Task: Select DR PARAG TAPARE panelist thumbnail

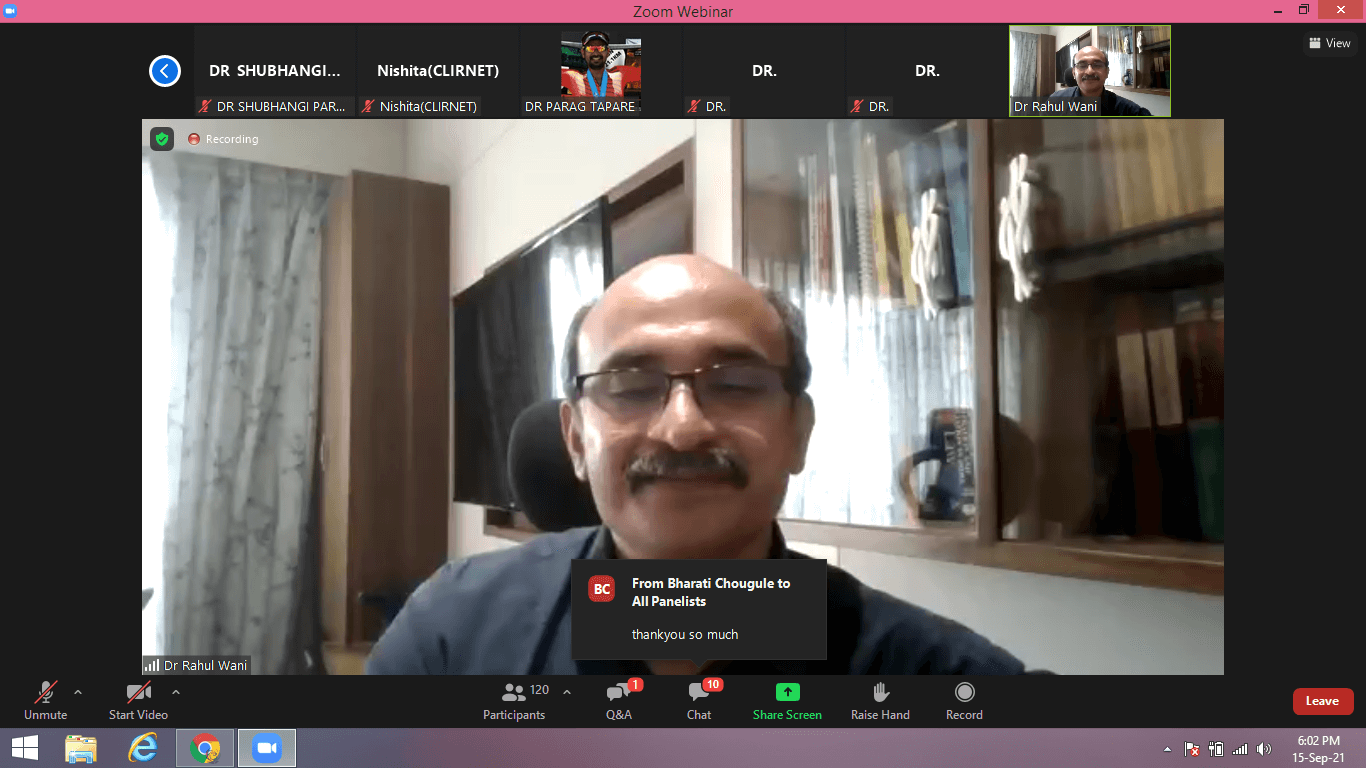Action: coord(601,71)
